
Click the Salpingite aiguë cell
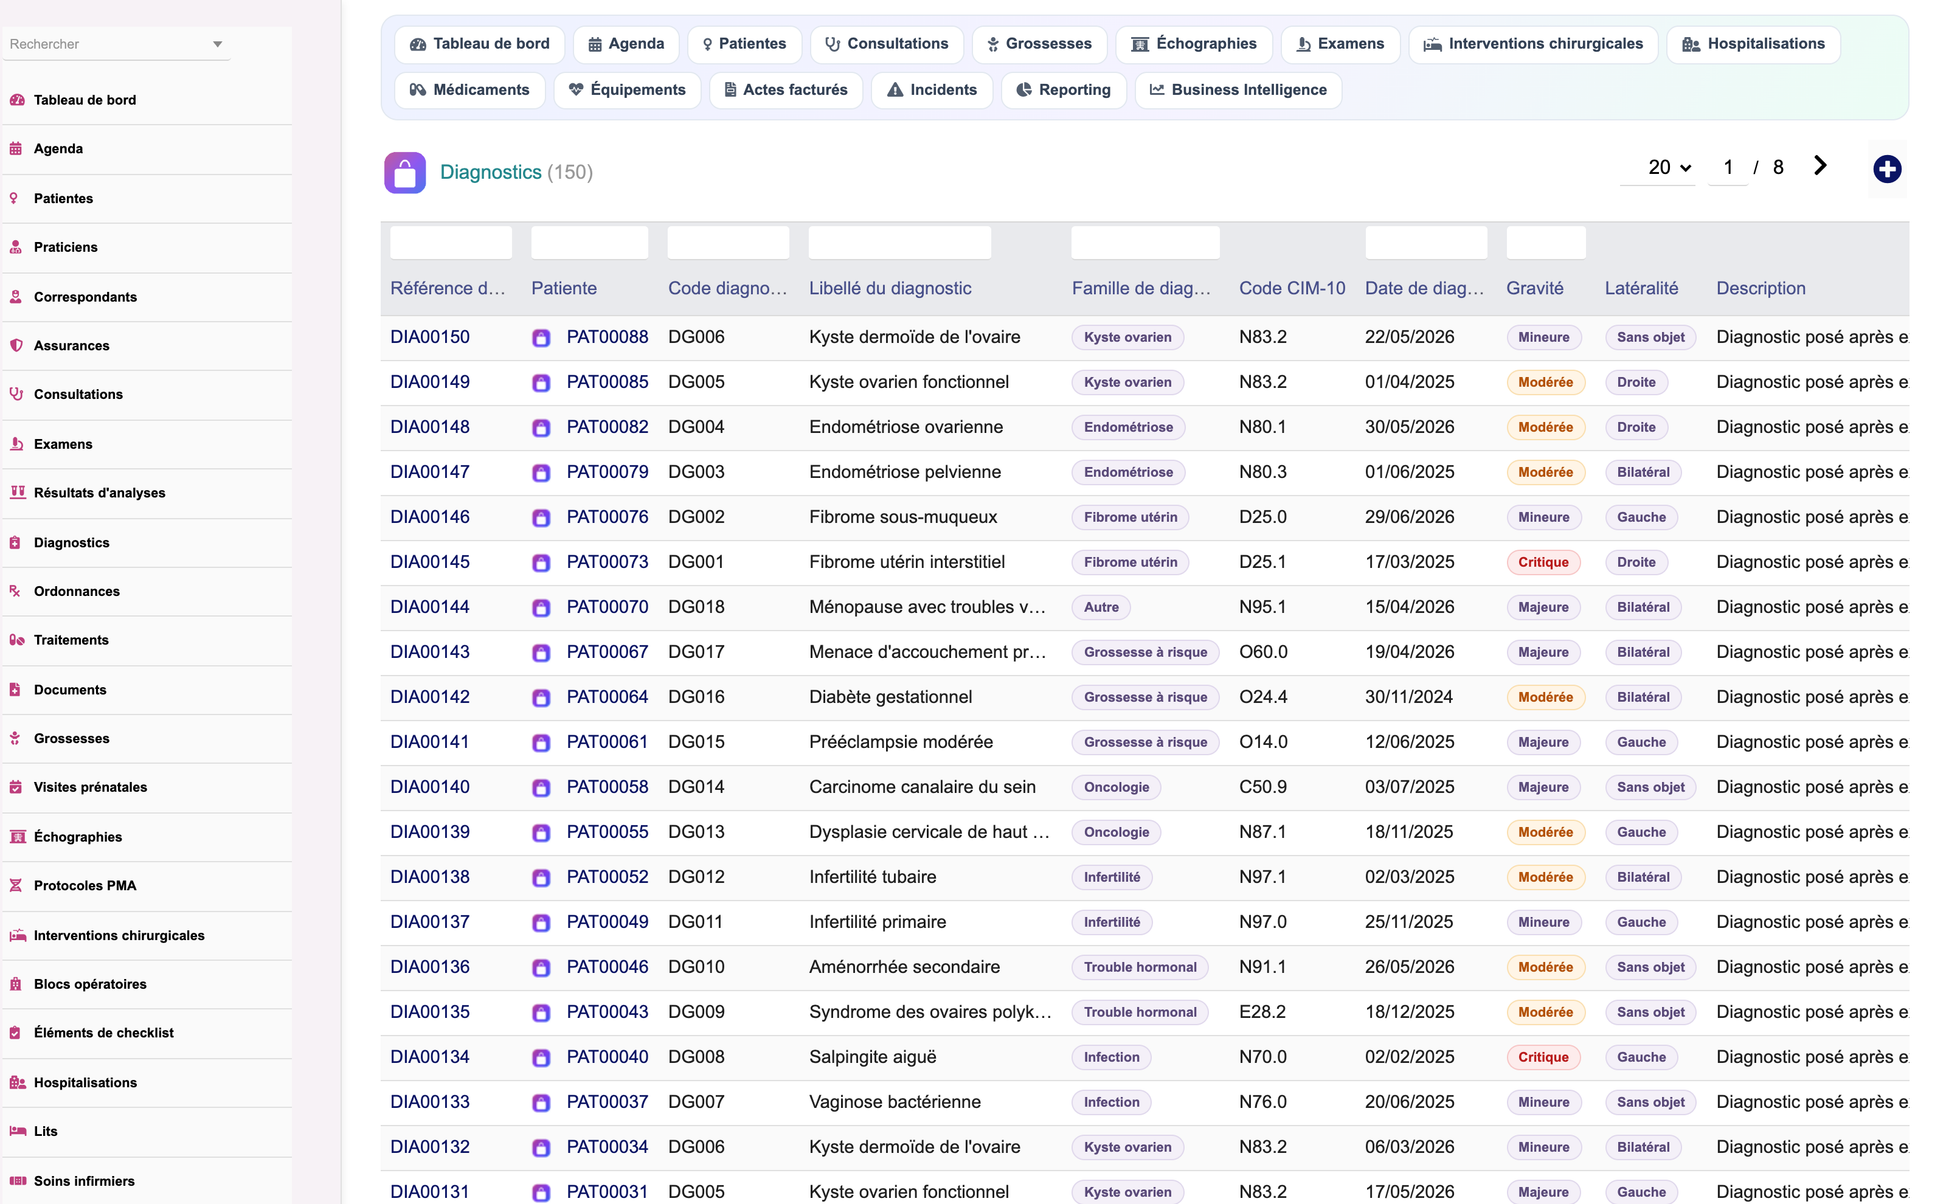point(872,1057)
